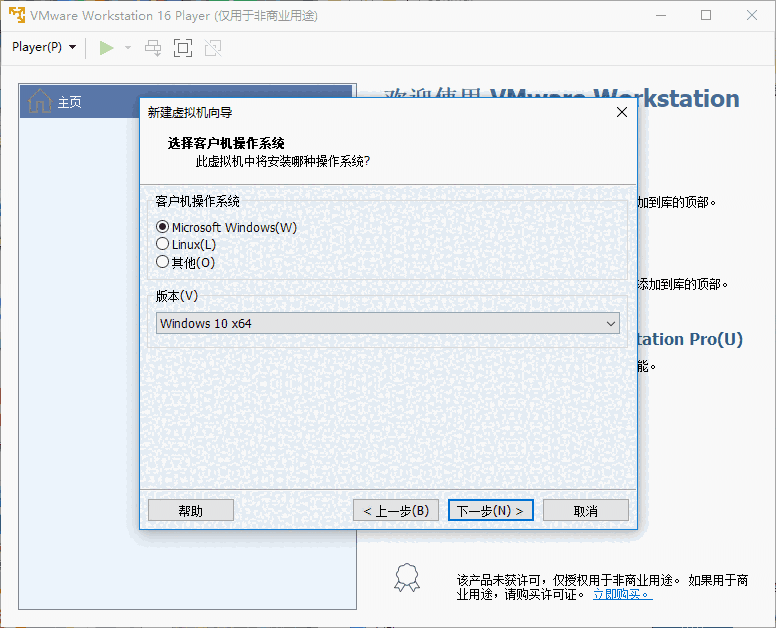This screenshot has height=628, width=776.
Task: Click the VMware Workstation logo in title bar
Action: (x=17, y=15)
